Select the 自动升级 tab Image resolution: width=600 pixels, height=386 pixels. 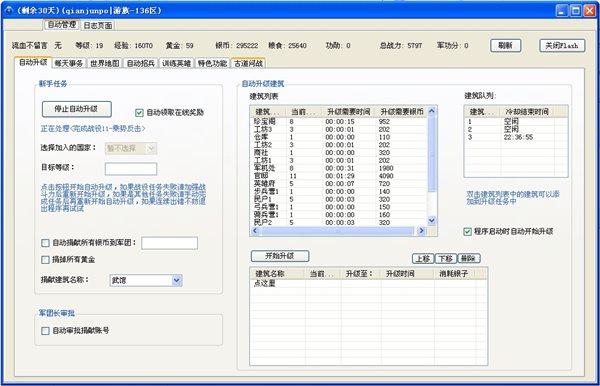(x=33, y=62)
